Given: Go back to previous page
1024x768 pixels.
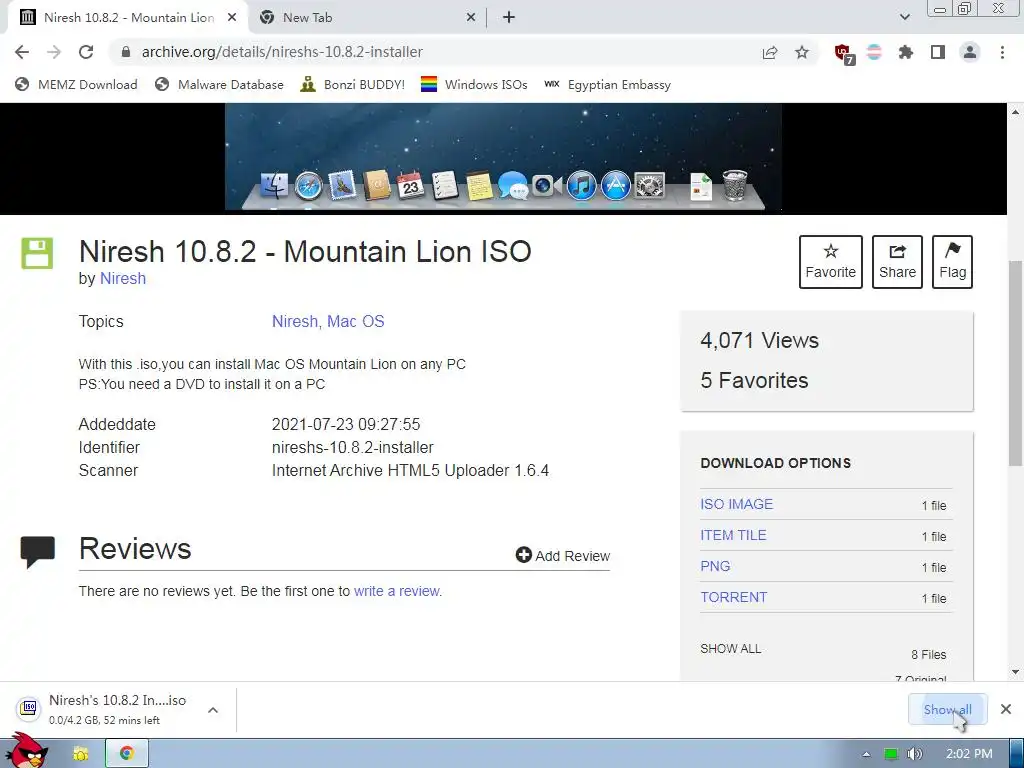Looking at the screenshot, I should click(x=22, y=52).
